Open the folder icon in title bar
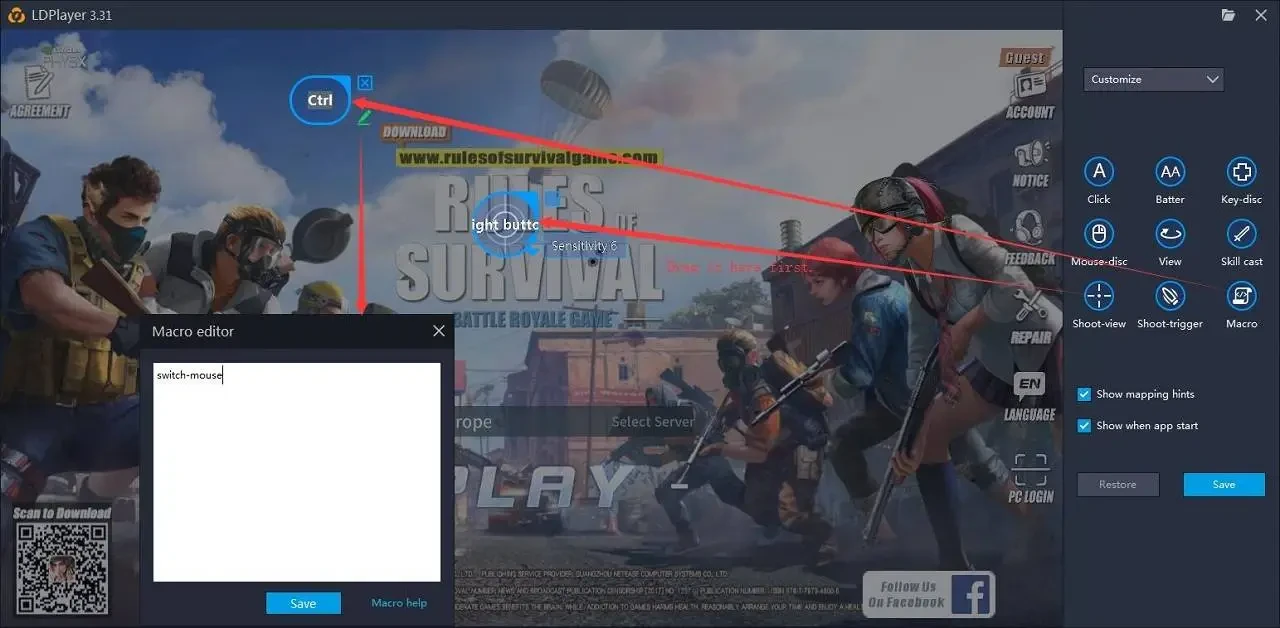The height and width of the screenshot is (628, 1280). [1228, 15]
